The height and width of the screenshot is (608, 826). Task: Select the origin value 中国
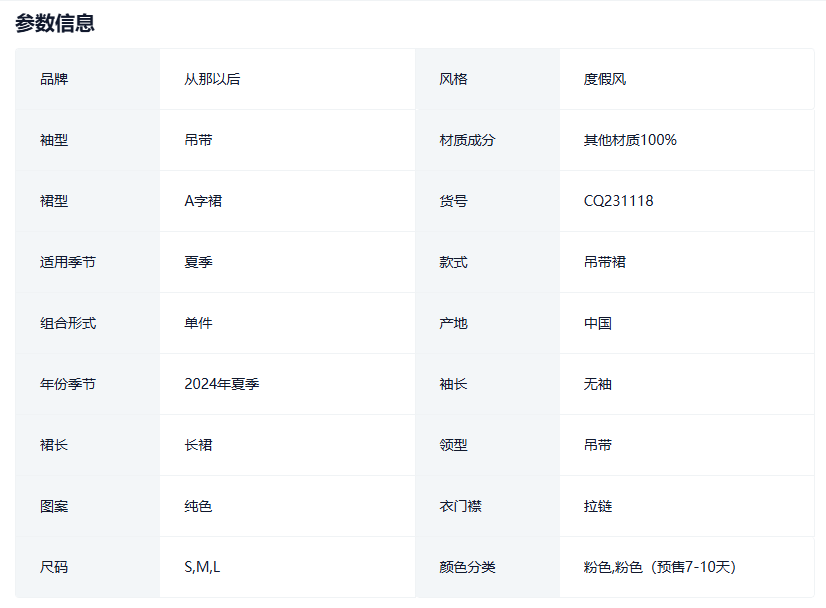coord(598,323)
